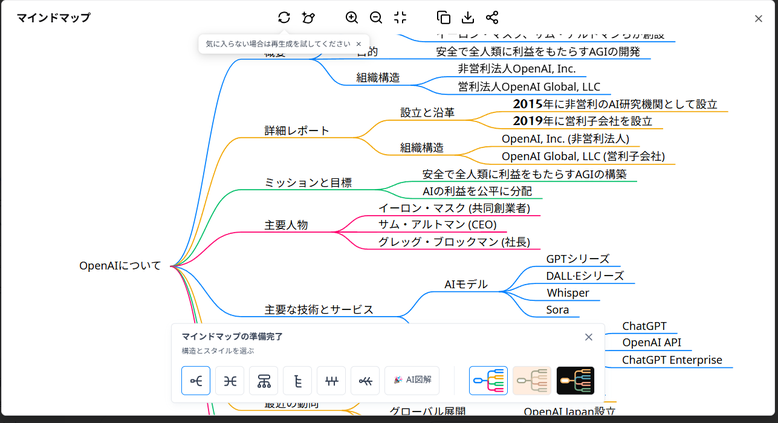Select the グレッグ・ブロックマン (社長) node
Screen dimensions: 778x423
point(454,242)
